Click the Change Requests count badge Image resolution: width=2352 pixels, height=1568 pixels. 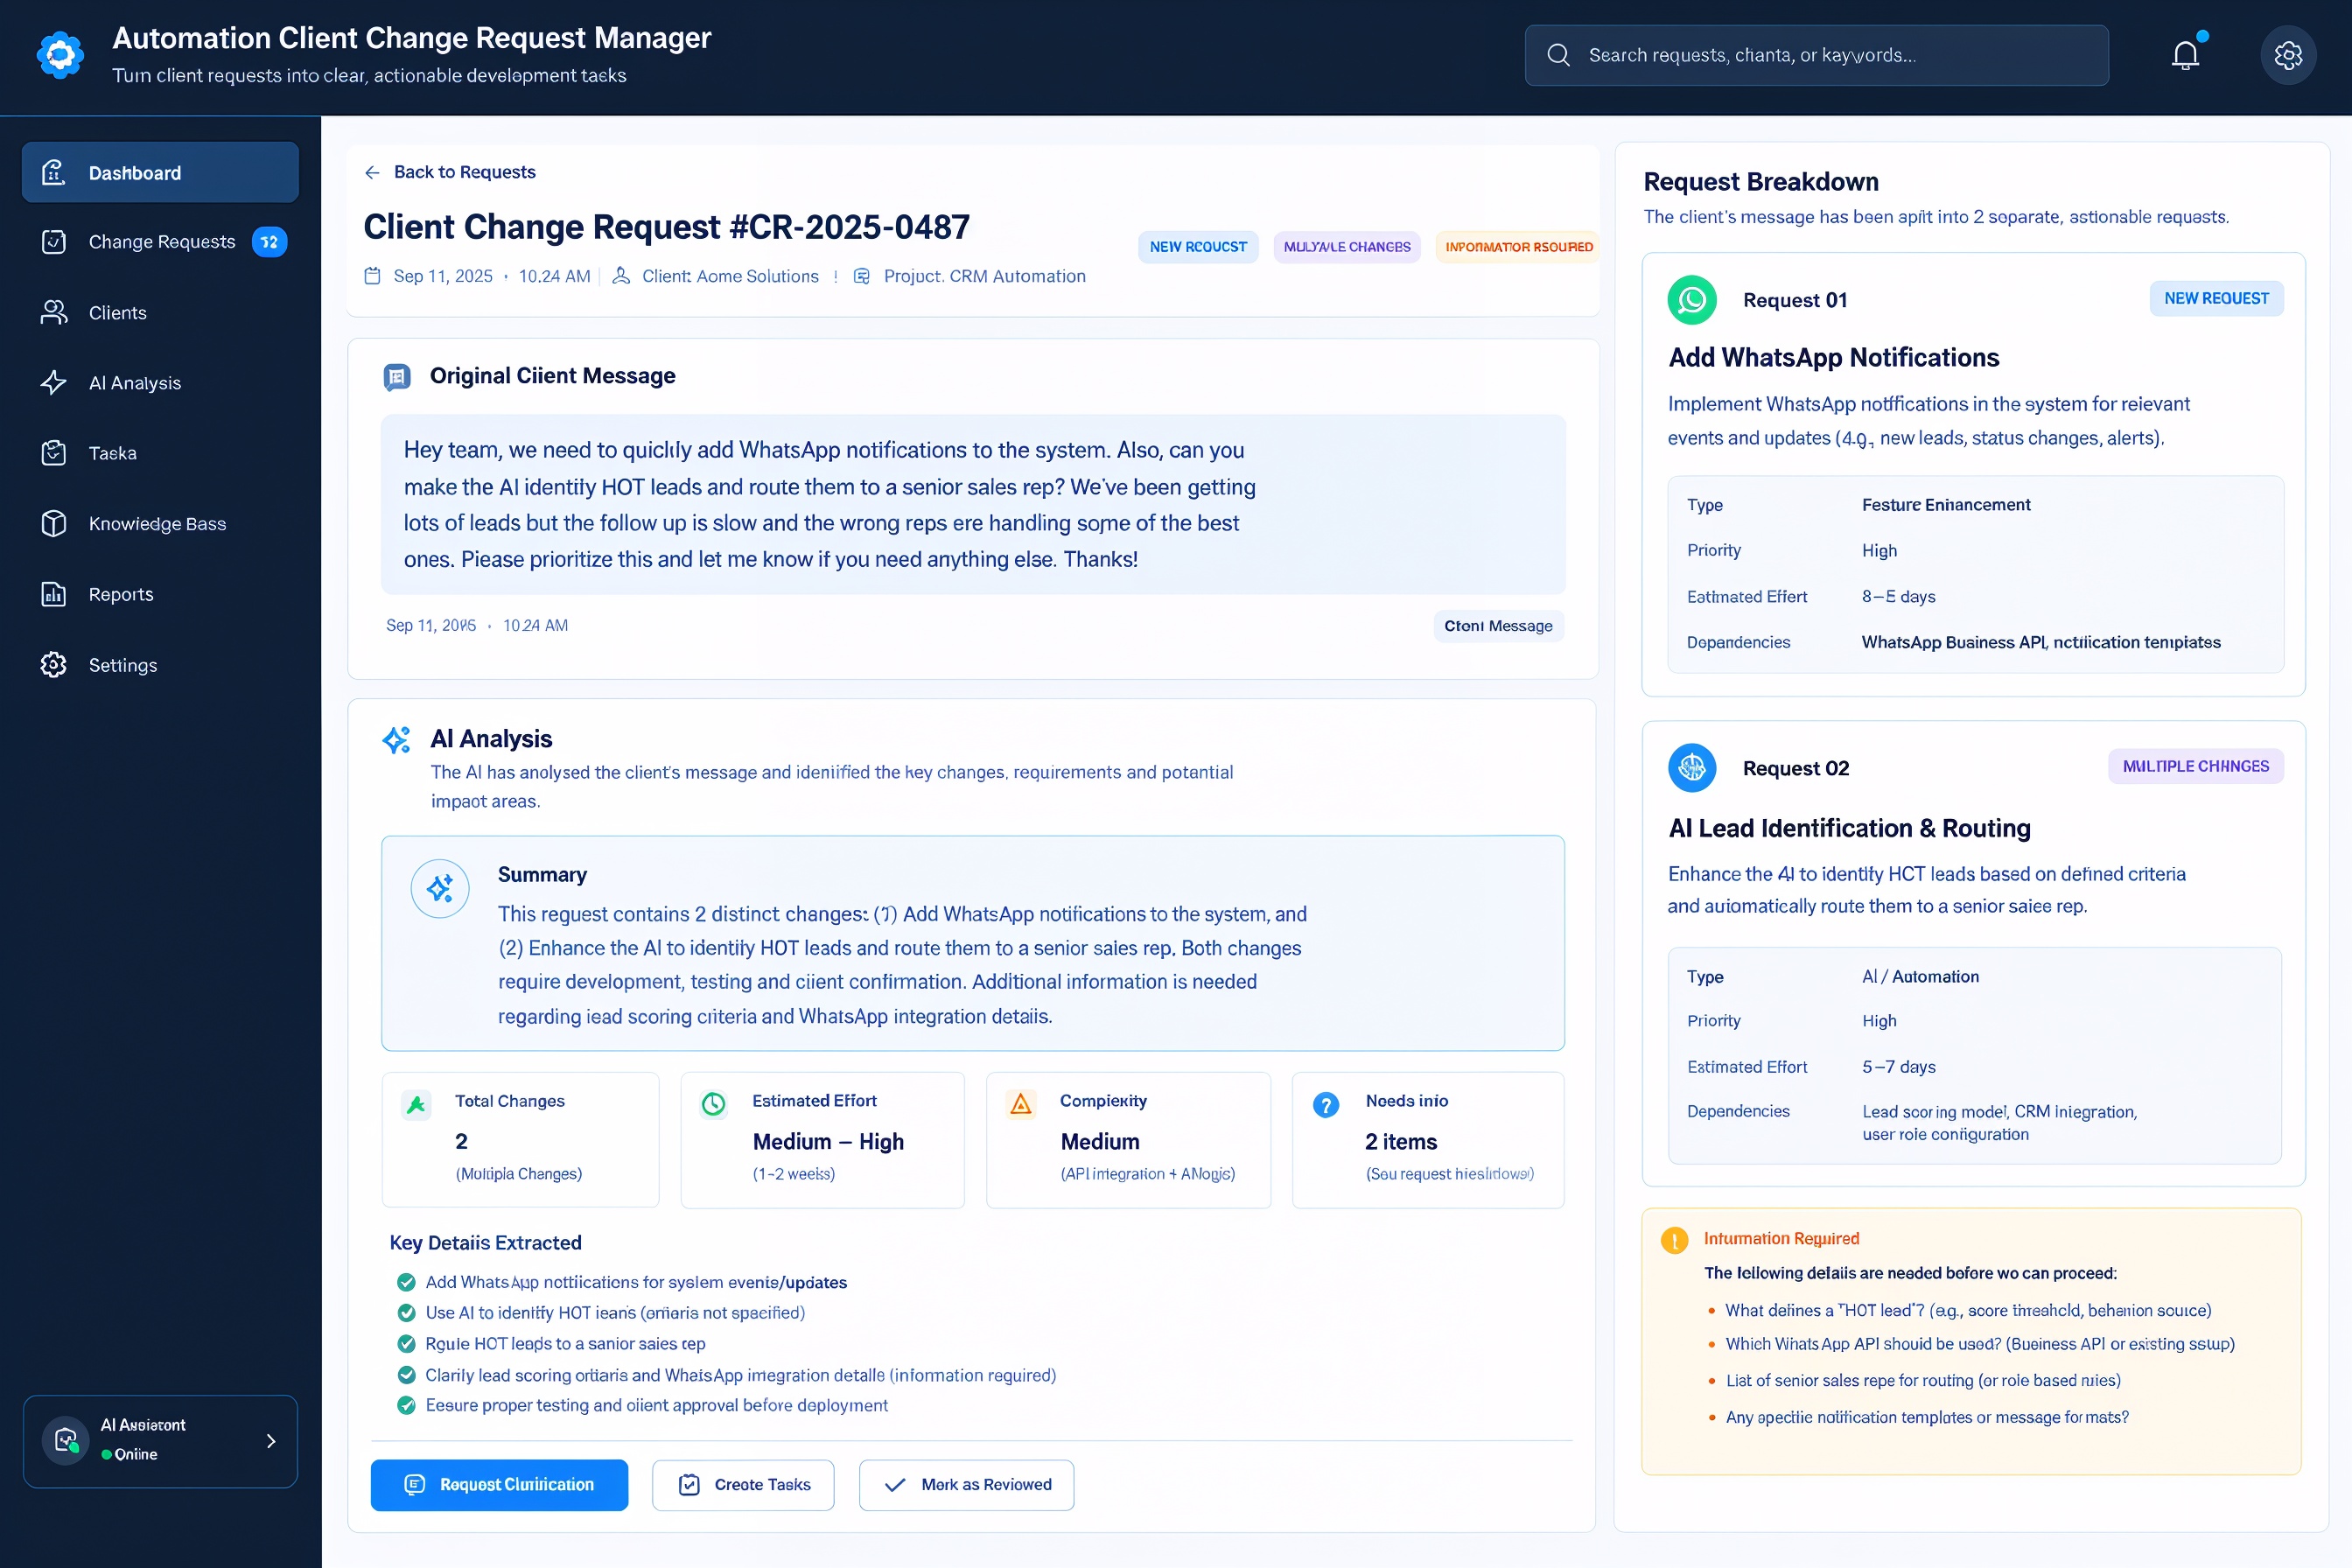pos(269,242)
